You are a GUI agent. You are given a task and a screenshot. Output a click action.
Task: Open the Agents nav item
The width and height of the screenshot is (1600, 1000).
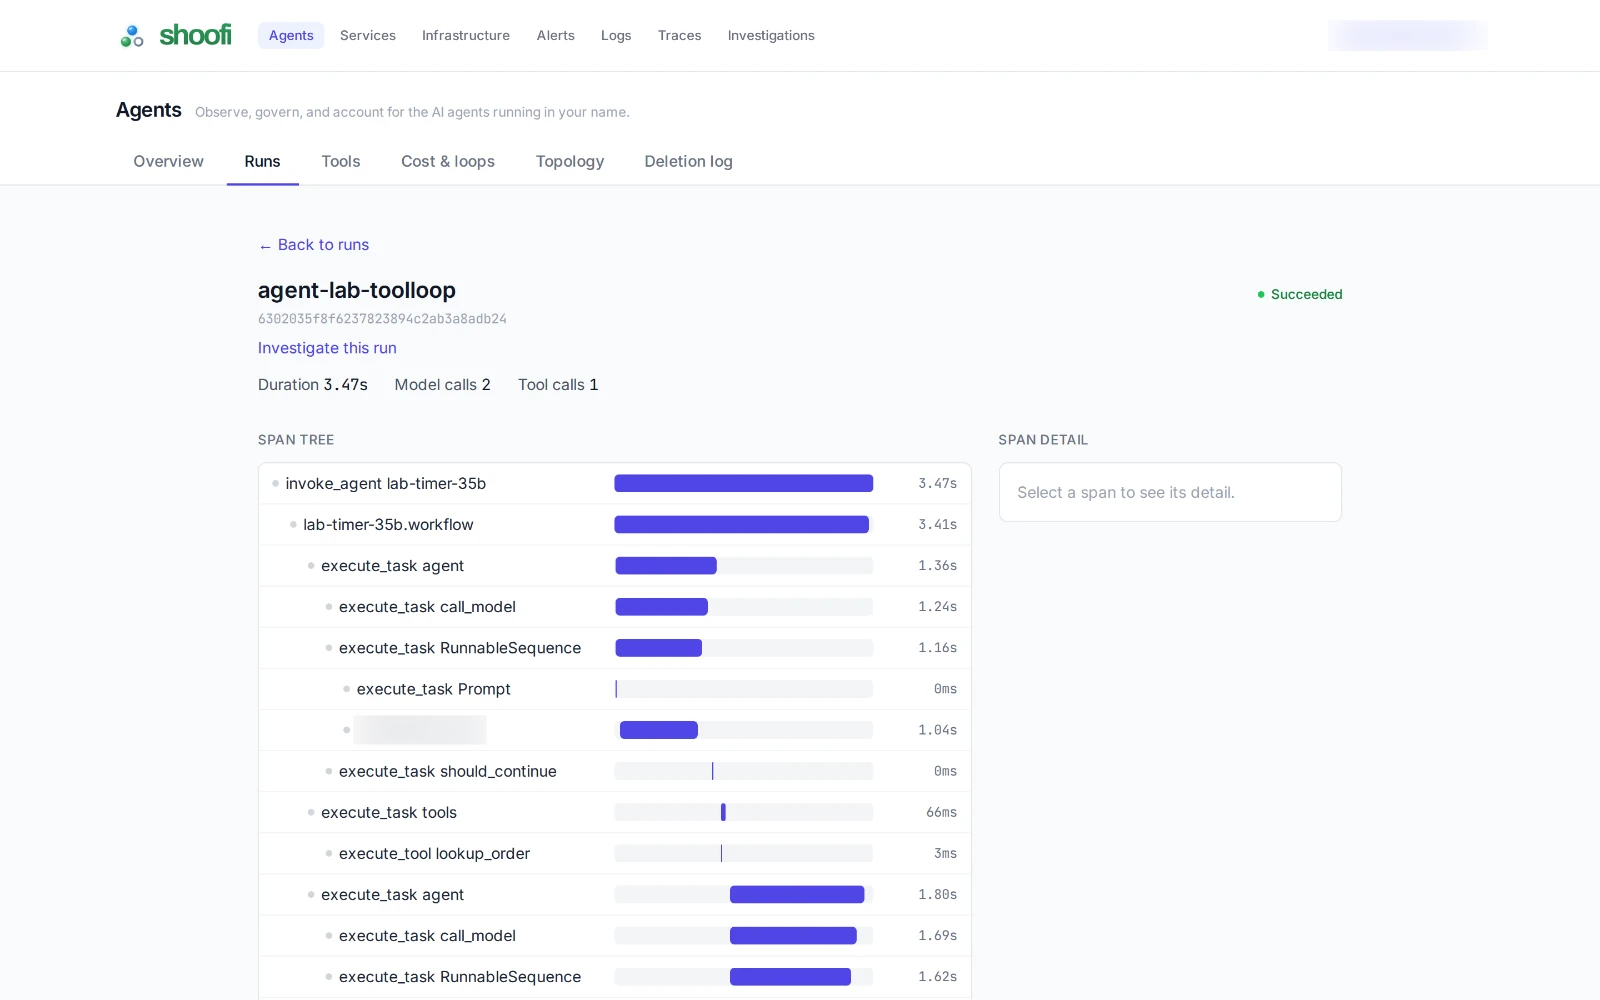pyautogui.click(x=291, y=35)
